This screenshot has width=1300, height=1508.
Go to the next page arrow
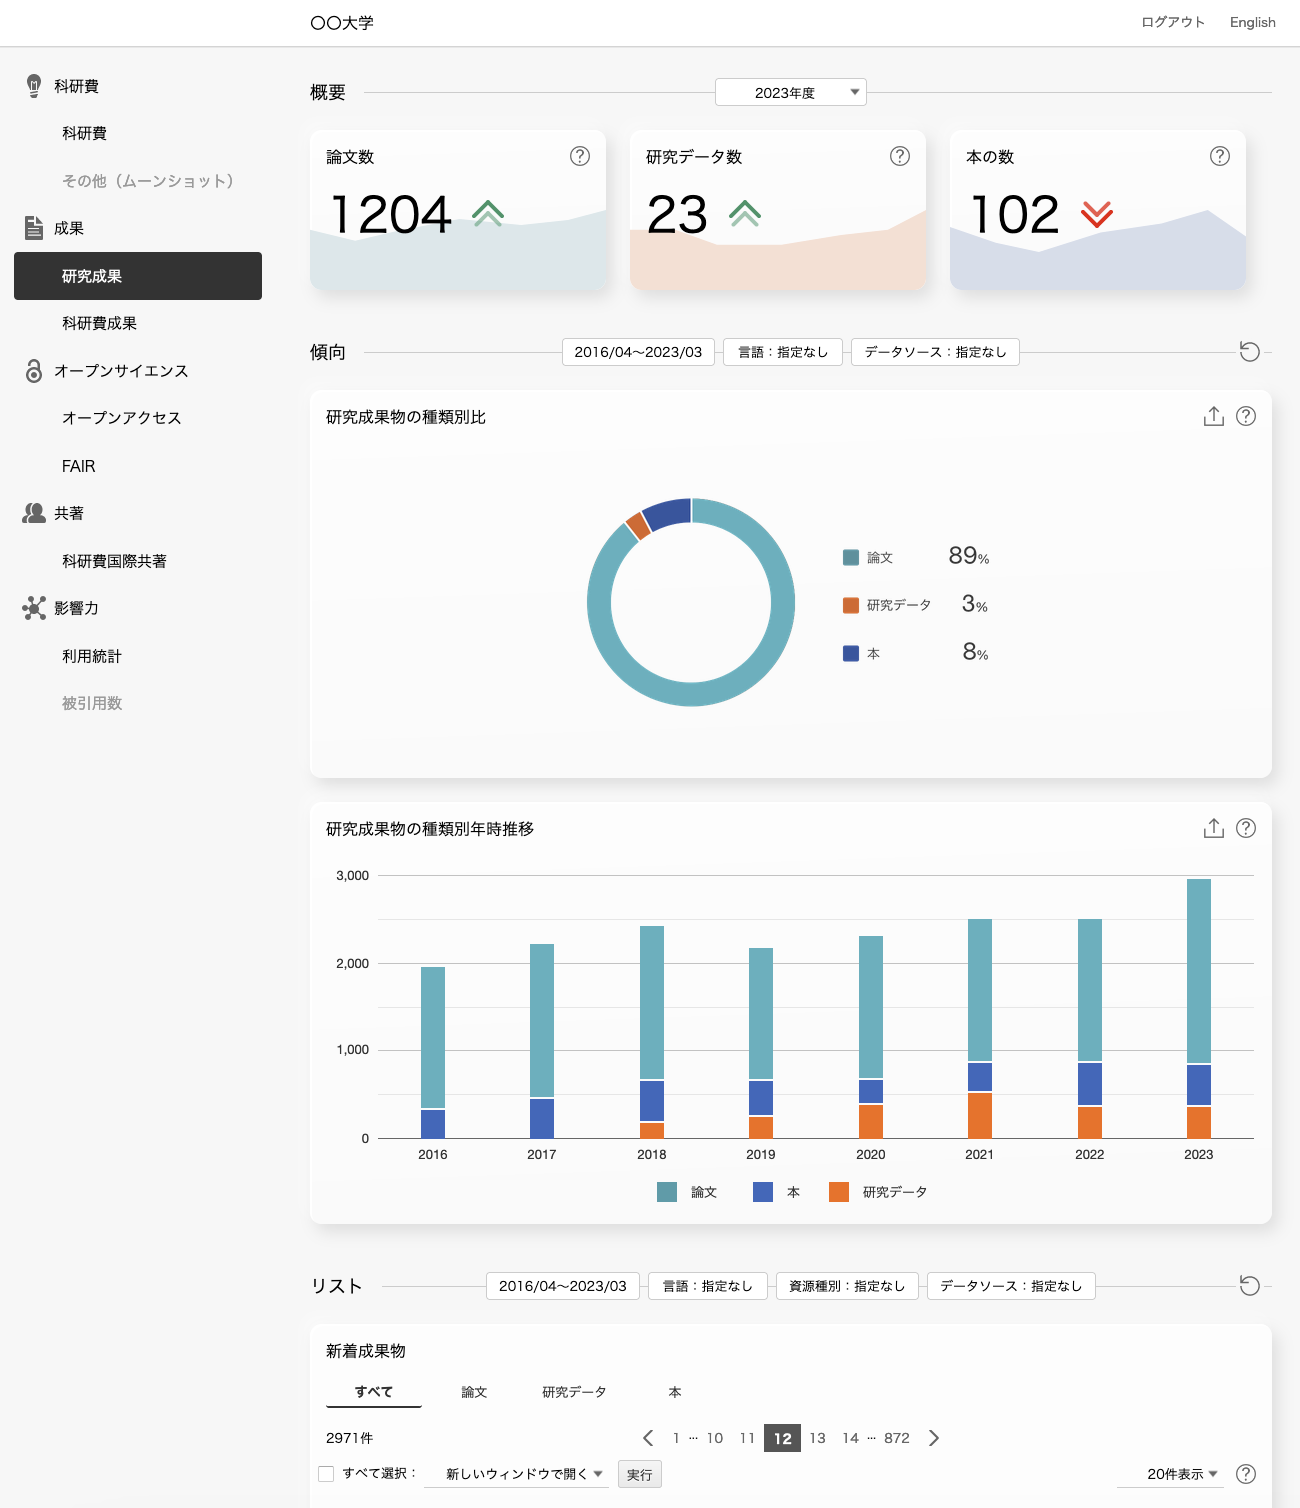934,1438
